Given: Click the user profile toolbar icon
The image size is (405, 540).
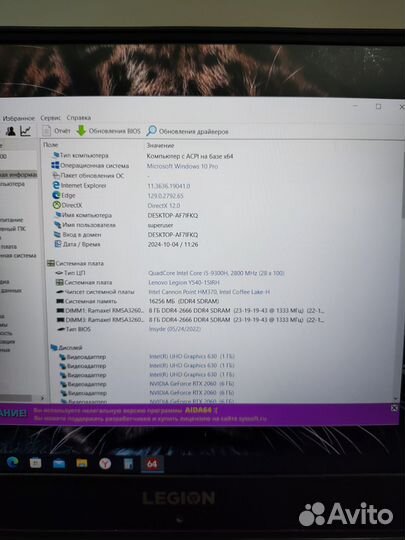Looking at the screenshot, I should click(10, 131).
